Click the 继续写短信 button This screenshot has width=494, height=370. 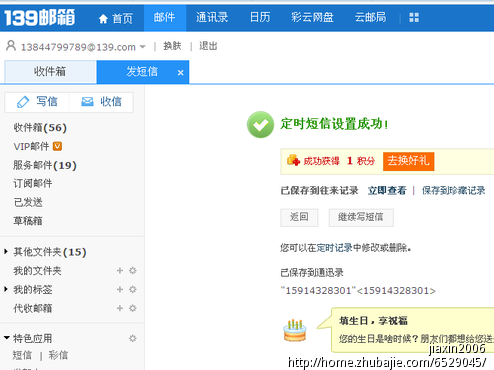pos(361,218)
